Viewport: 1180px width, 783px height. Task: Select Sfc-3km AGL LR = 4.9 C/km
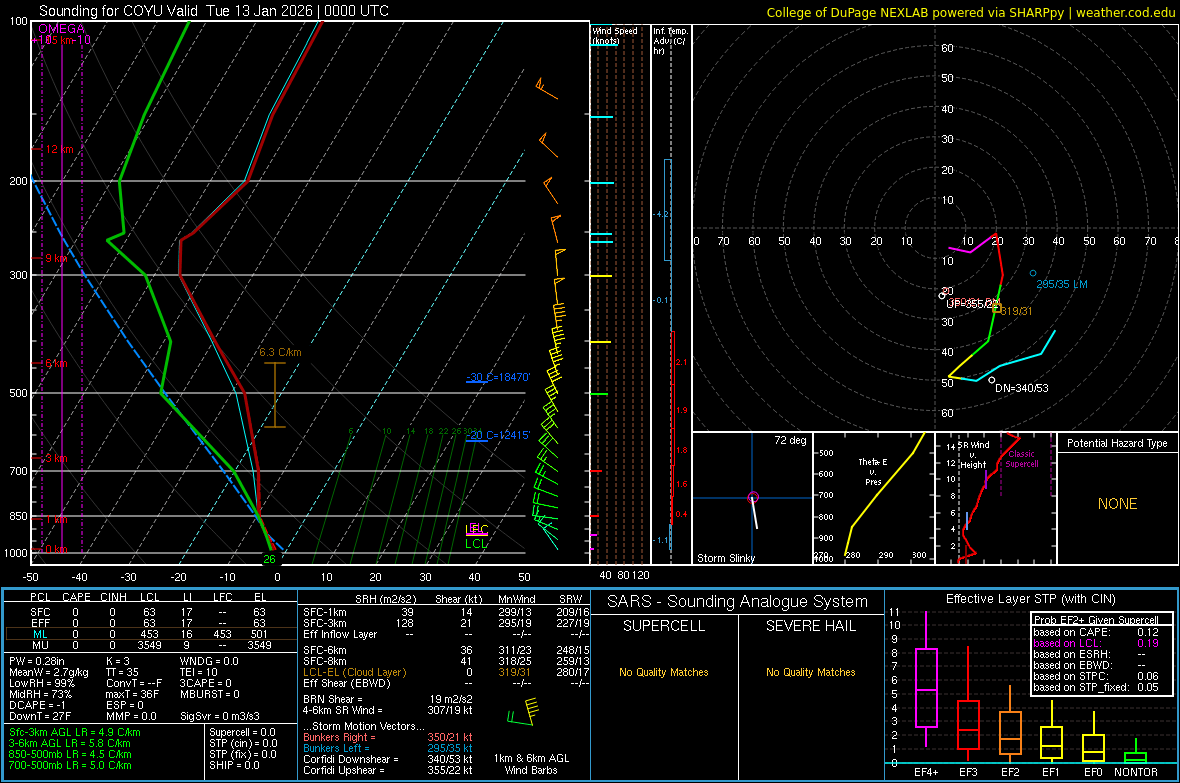coord(75,732)
